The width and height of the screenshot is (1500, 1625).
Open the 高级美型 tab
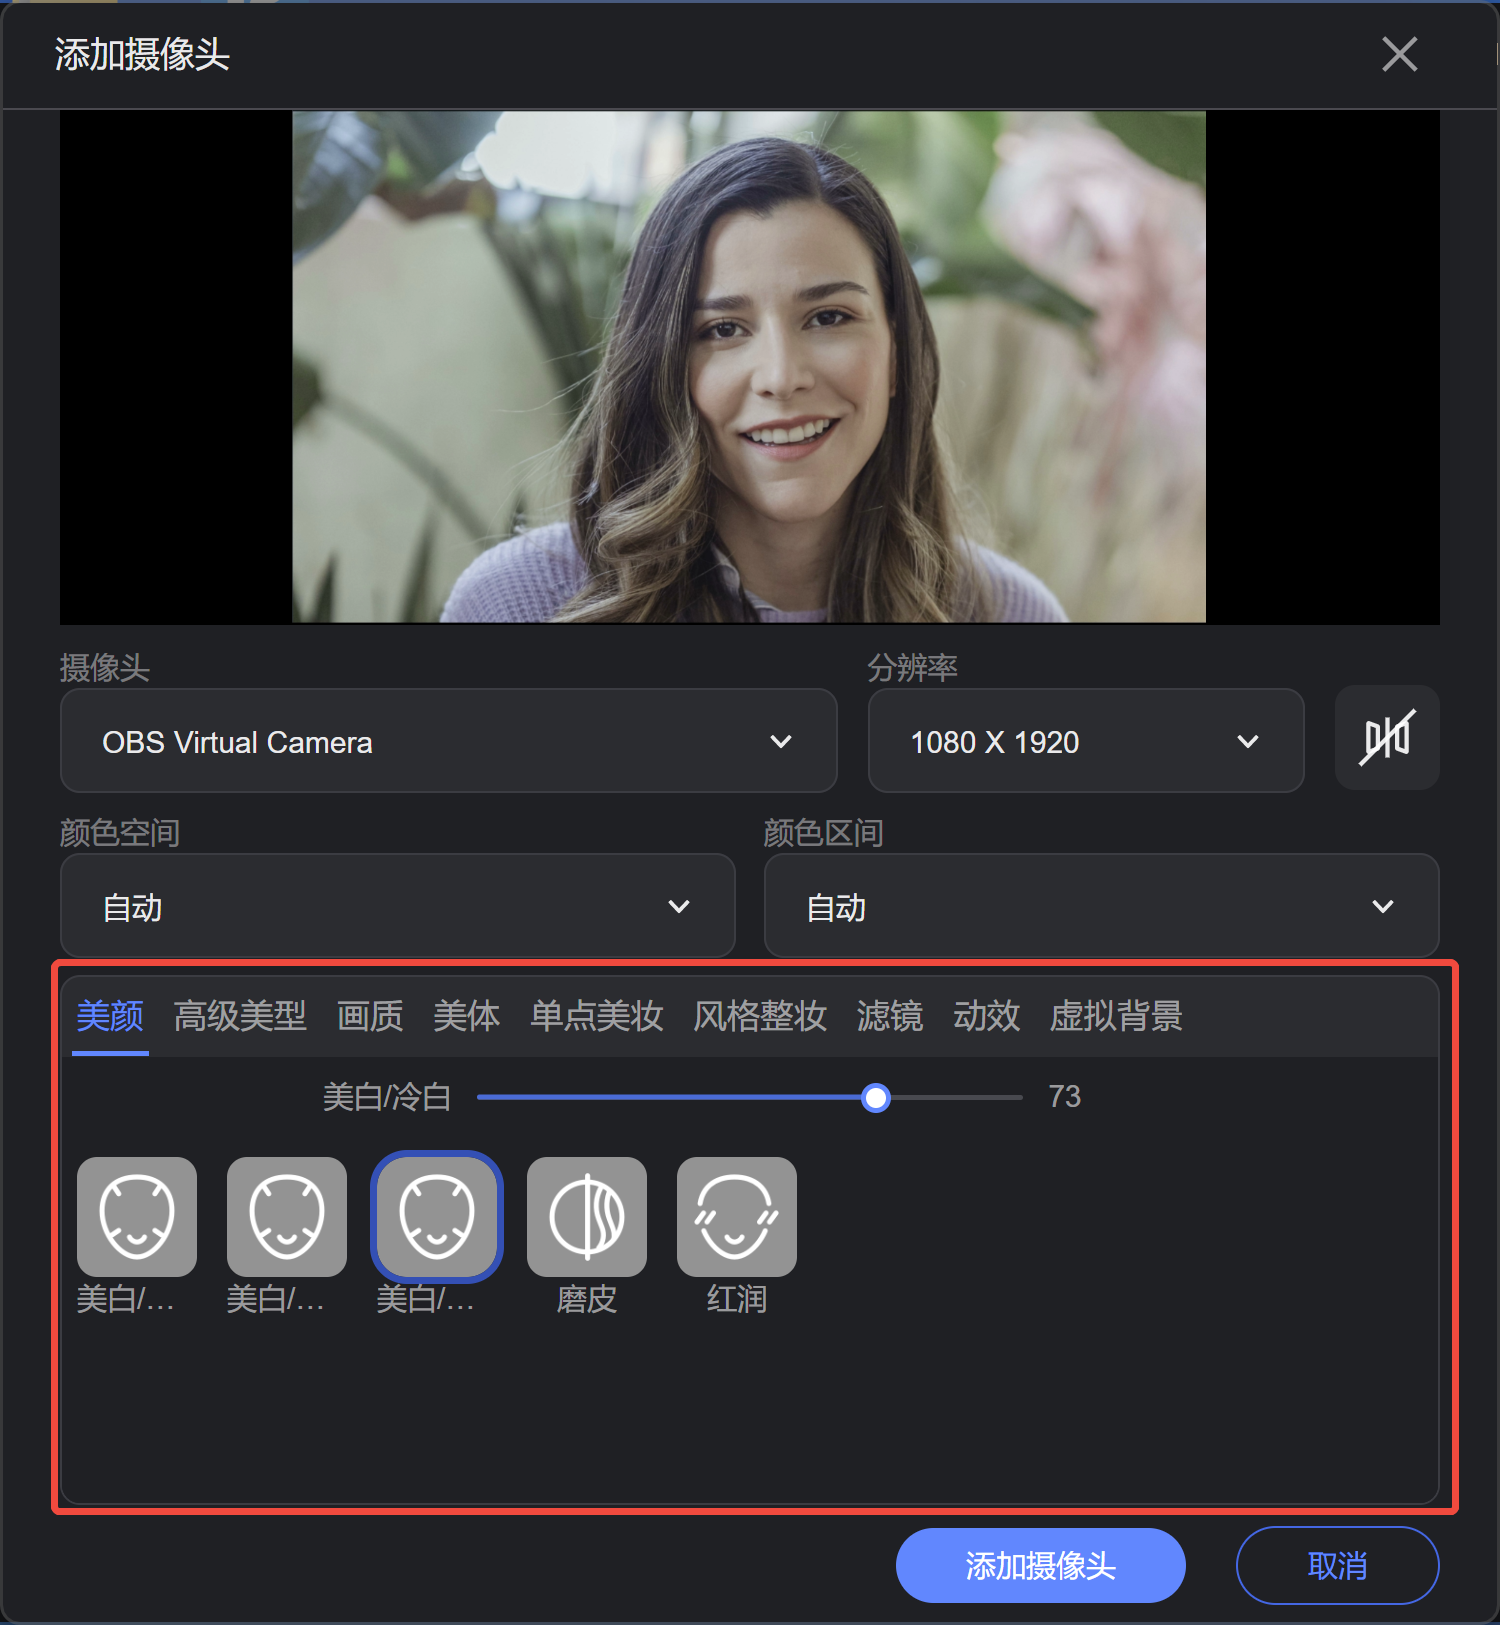pos(240,1016)
